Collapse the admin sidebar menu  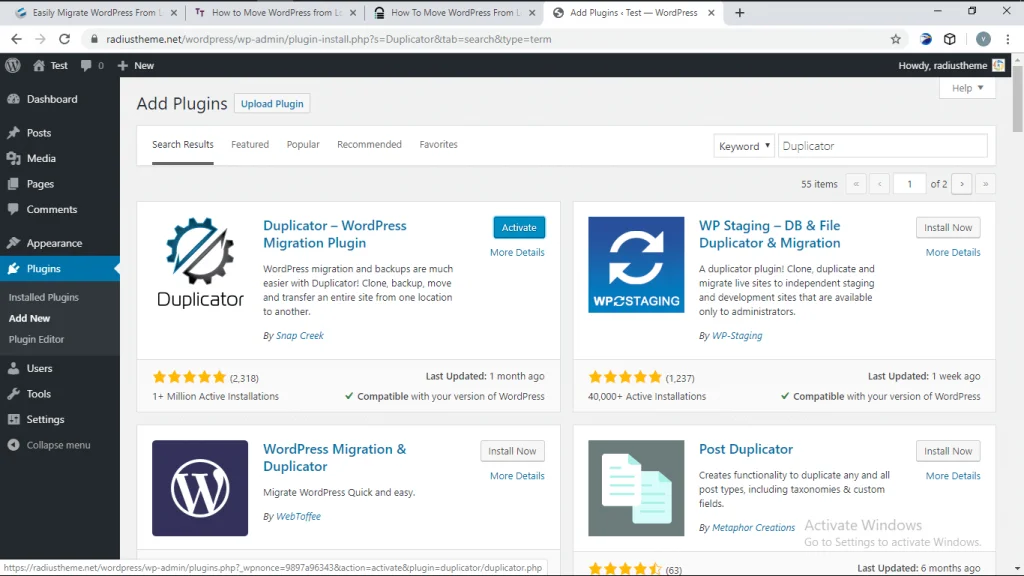58,445
